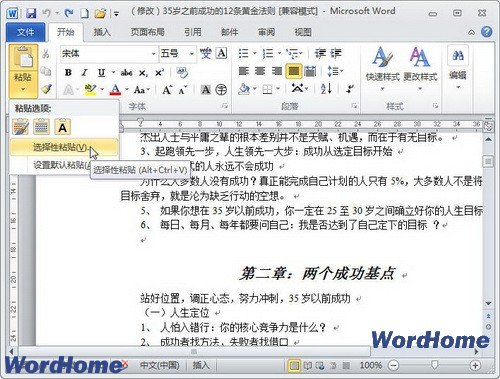
Task: Click the Grow Font icon
Action: 167,90
